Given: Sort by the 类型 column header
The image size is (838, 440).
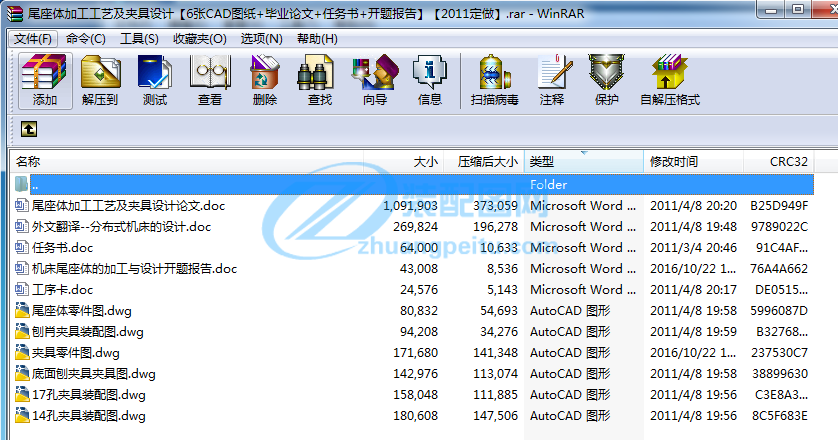Looking at the screenshot, I should click(584, 161).
